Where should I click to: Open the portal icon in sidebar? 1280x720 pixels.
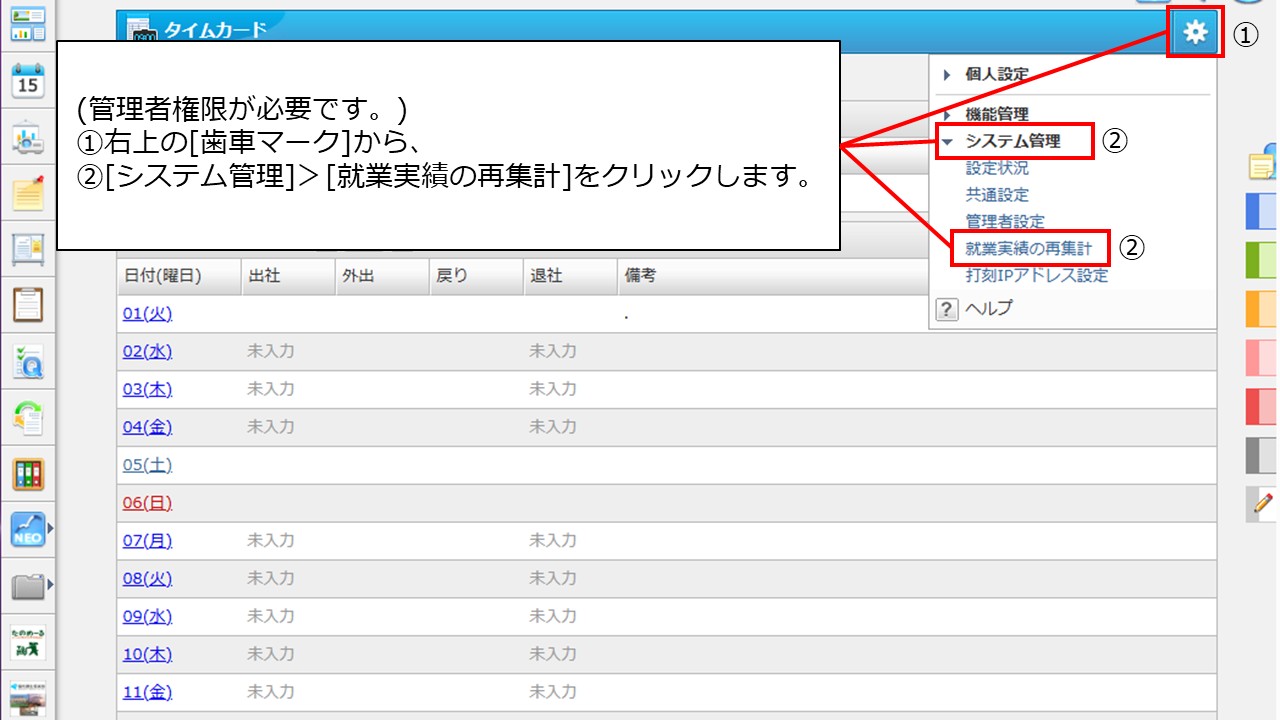[28, 25]
